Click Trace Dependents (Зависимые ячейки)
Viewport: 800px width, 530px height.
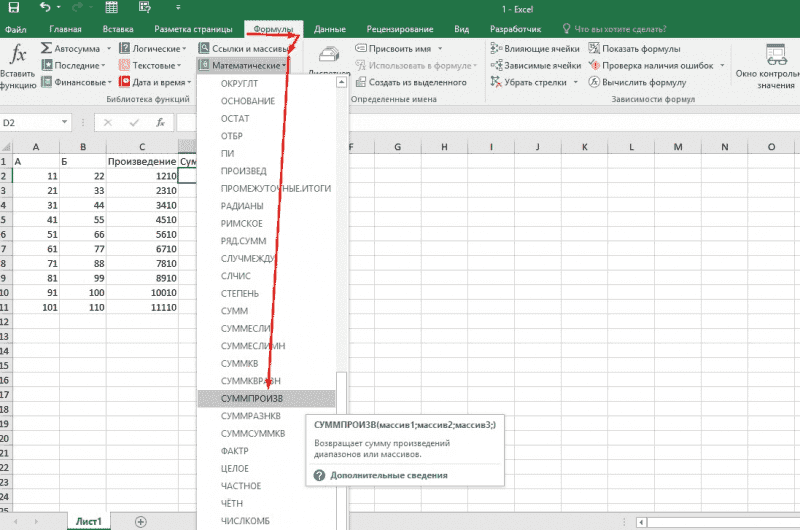click(x=541, y=65)
